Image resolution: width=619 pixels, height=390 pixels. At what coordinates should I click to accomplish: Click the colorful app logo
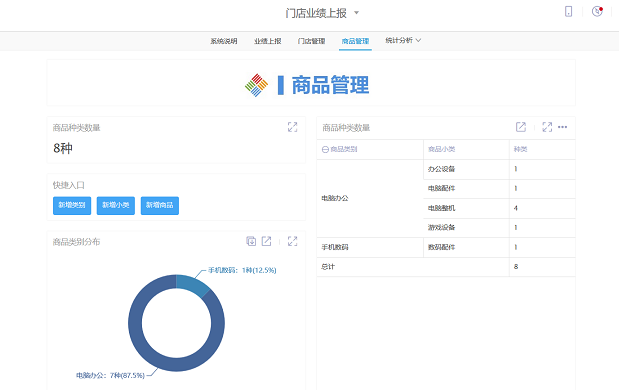pyautogui.click(x=256, y=85)
